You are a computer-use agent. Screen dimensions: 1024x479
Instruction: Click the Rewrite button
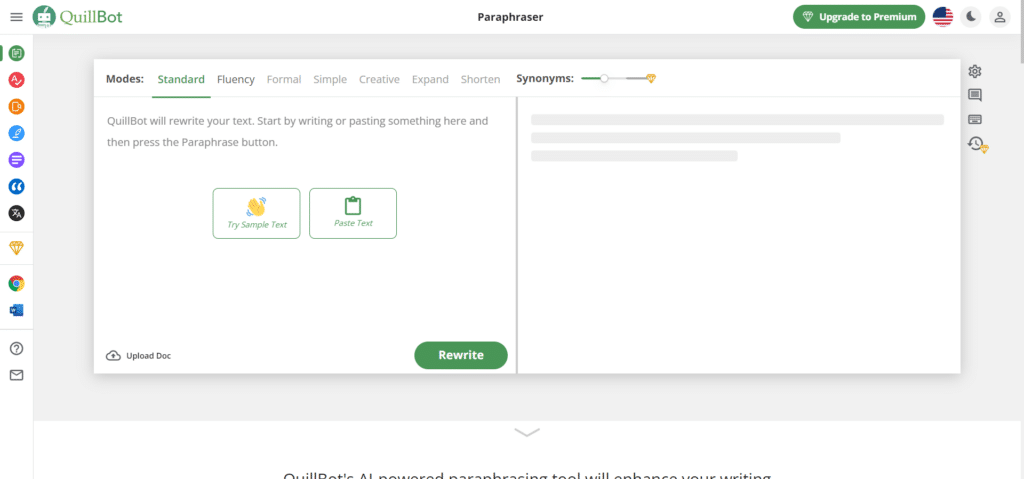coord(461,355)
